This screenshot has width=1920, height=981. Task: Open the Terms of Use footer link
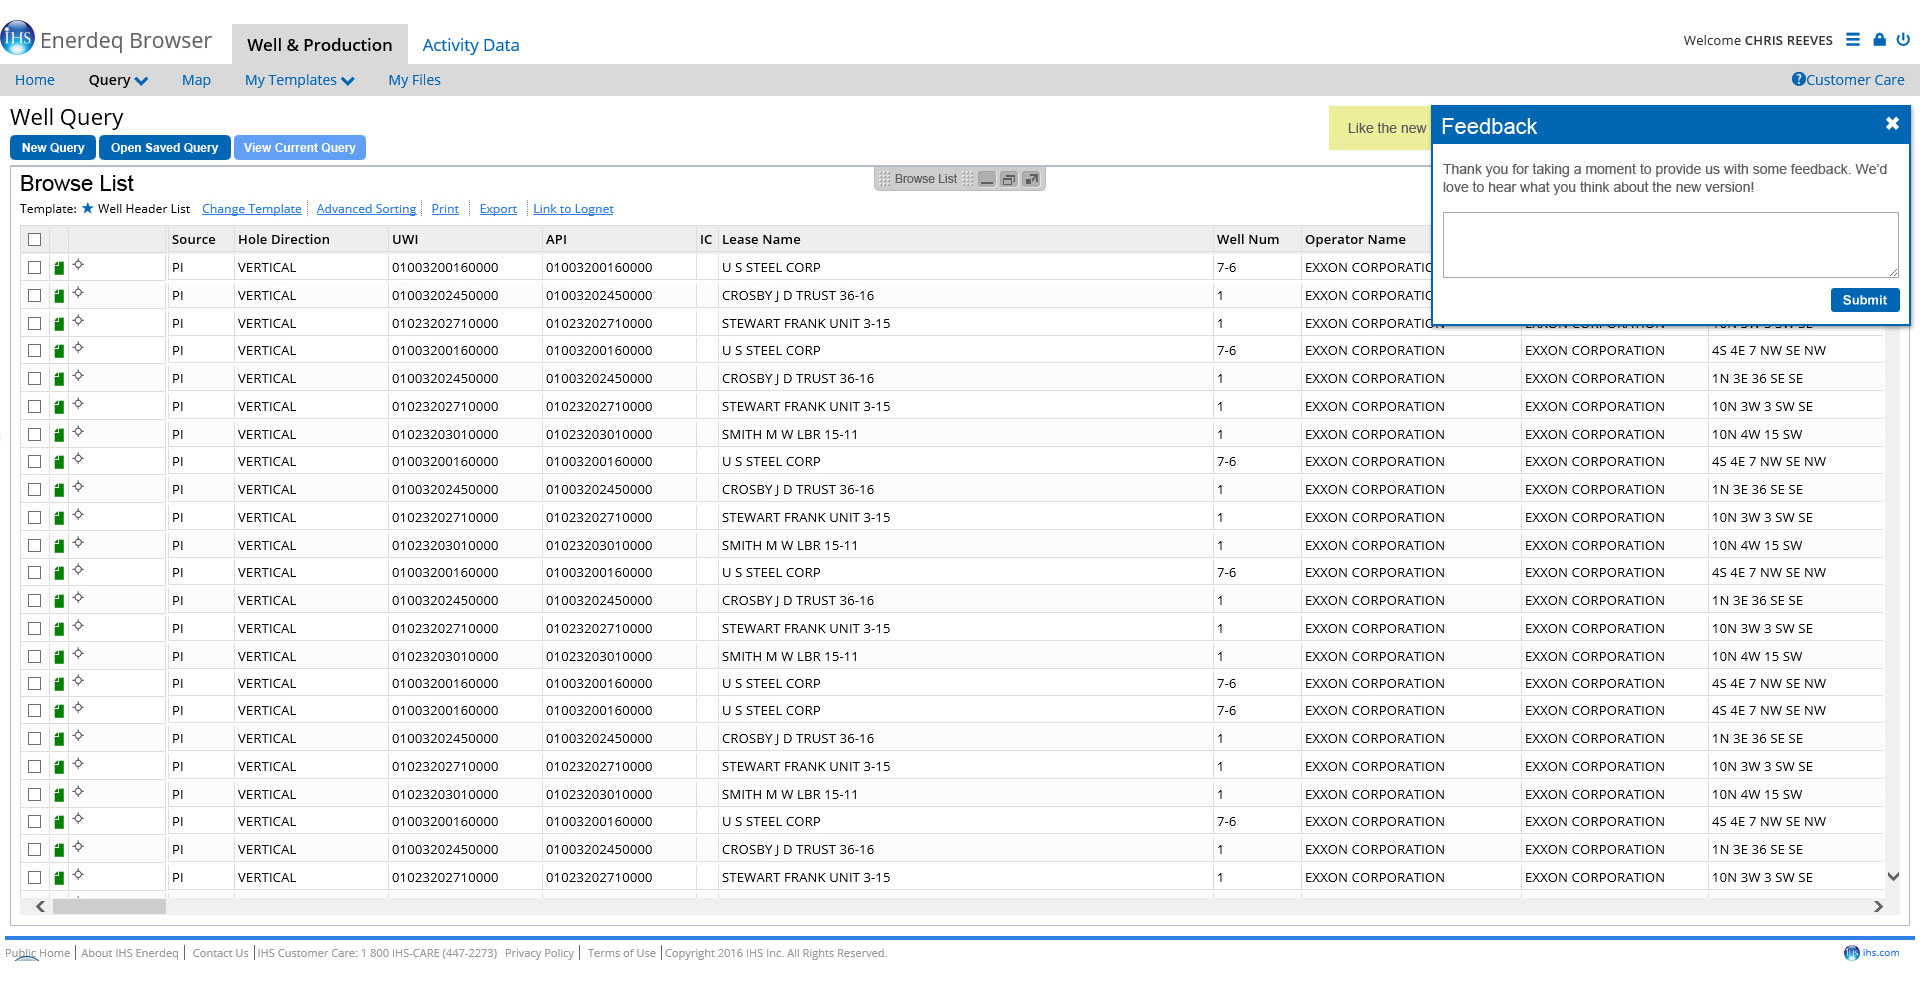click(x=621, y=953)
